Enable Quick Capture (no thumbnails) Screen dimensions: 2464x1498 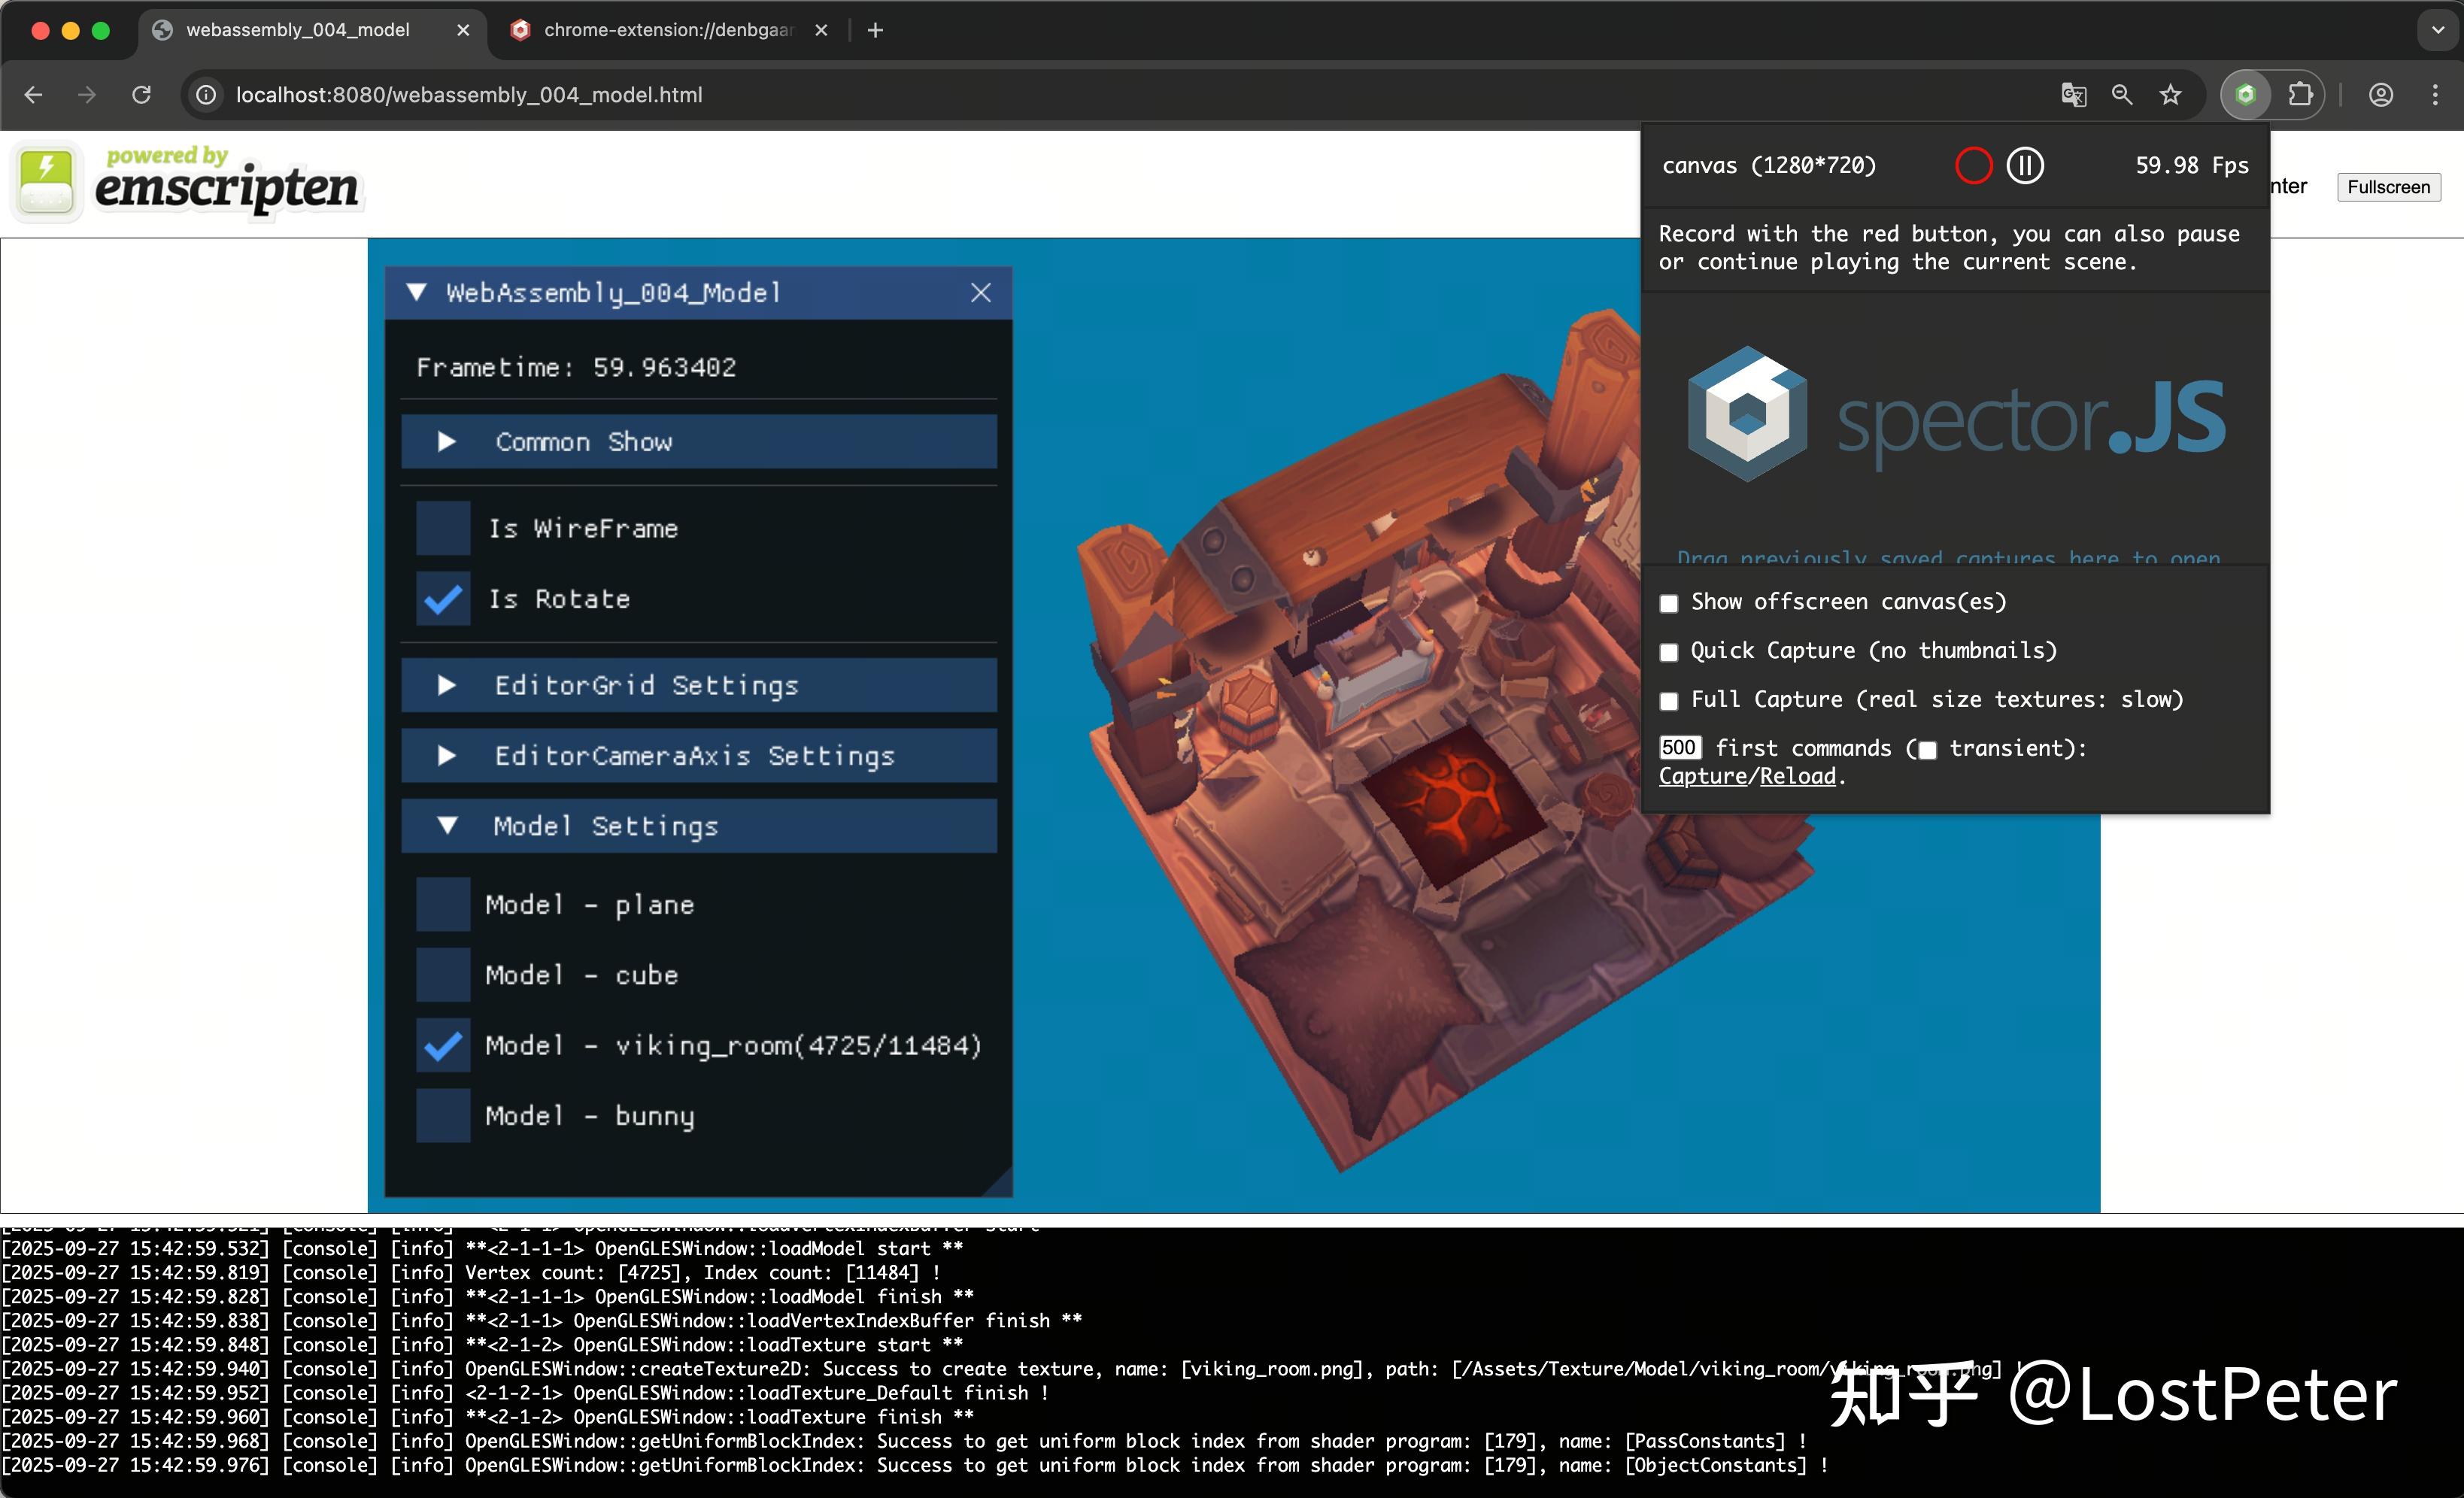pos(1668,652)
